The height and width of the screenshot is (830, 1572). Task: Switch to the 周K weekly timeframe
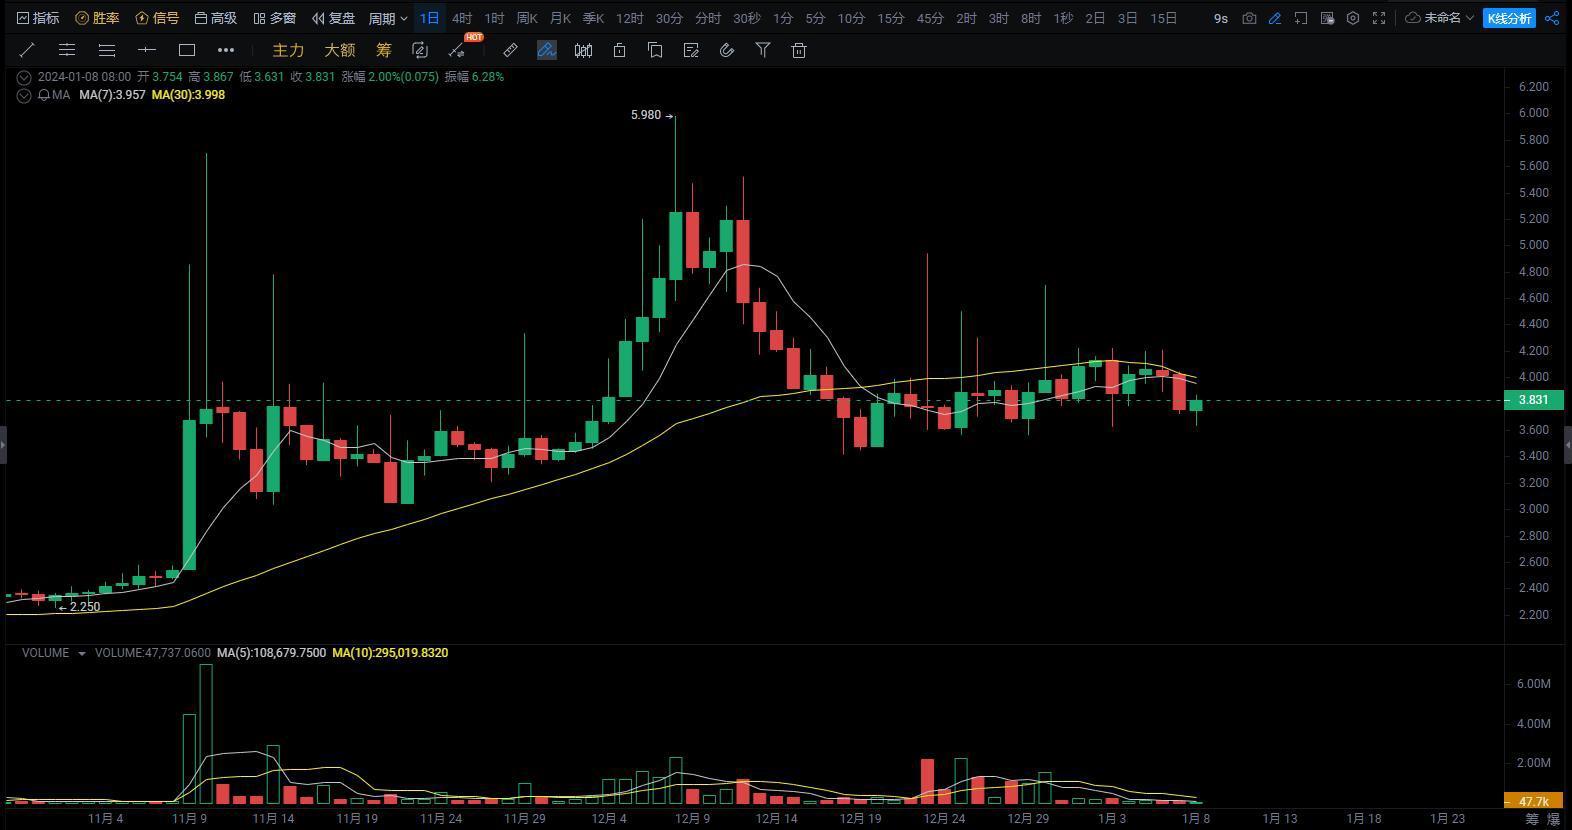click(x=527, y=18)
